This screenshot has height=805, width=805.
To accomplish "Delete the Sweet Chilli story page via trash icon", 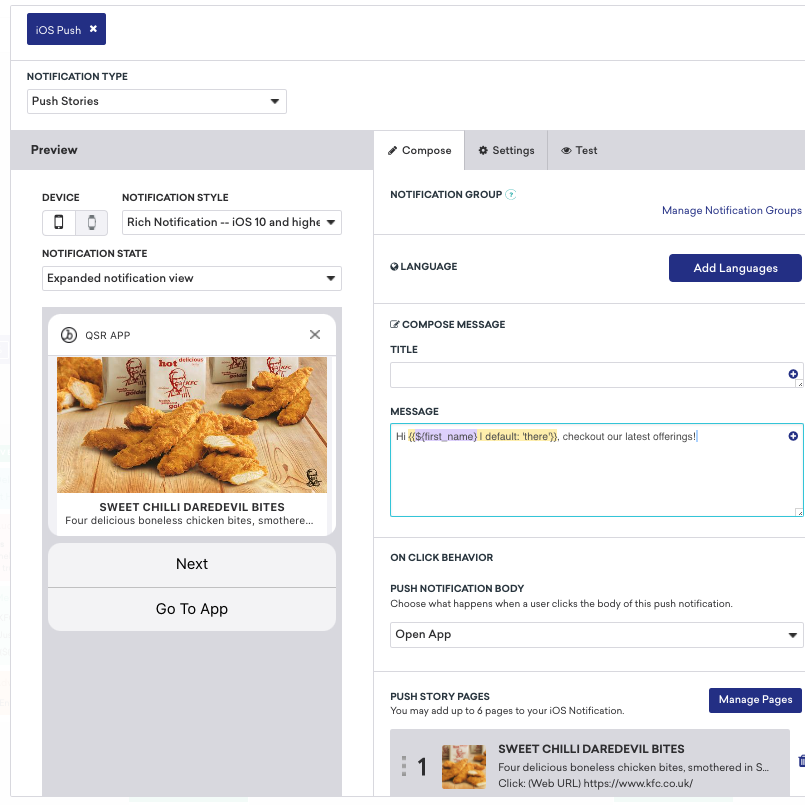I will pyautogui.click(x=802, y=760).
